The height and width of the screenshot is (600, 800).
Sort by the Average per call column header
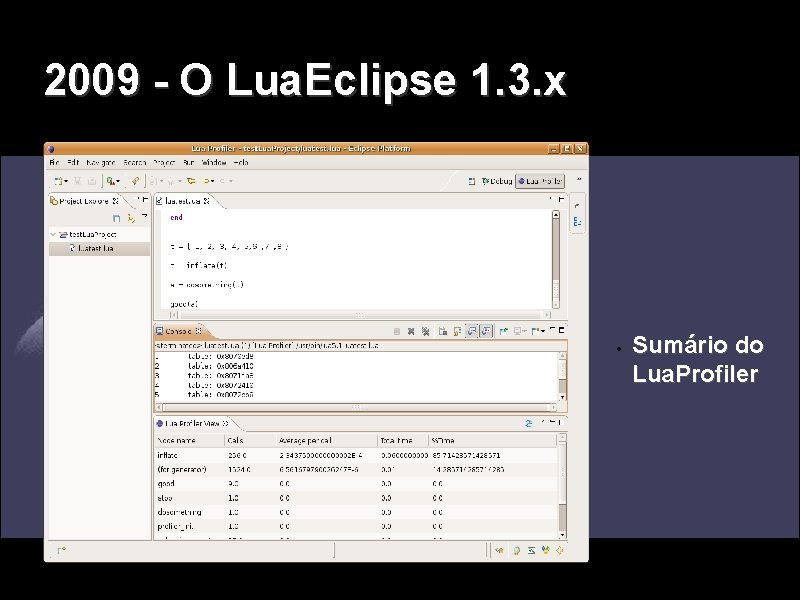(x=327, y=440)
